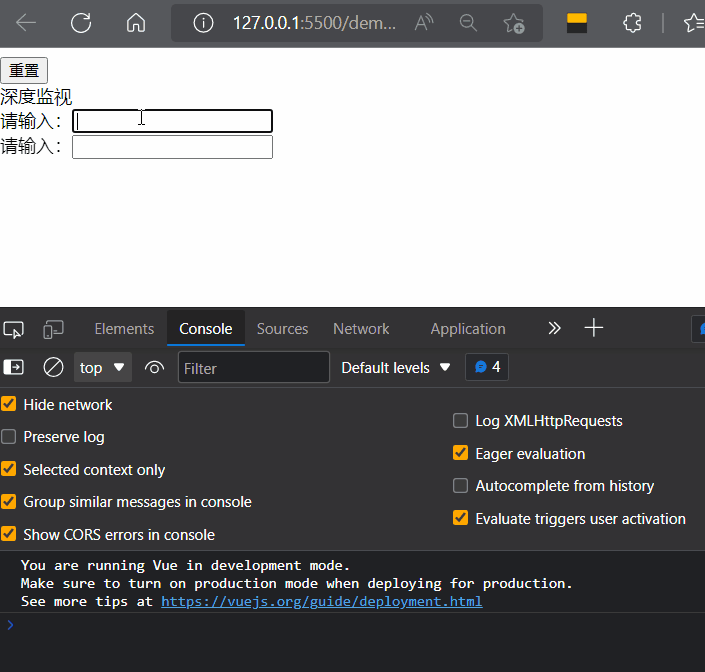
Task: Toggle the Eager evaluation checkbox
Action: pos(460,453)
